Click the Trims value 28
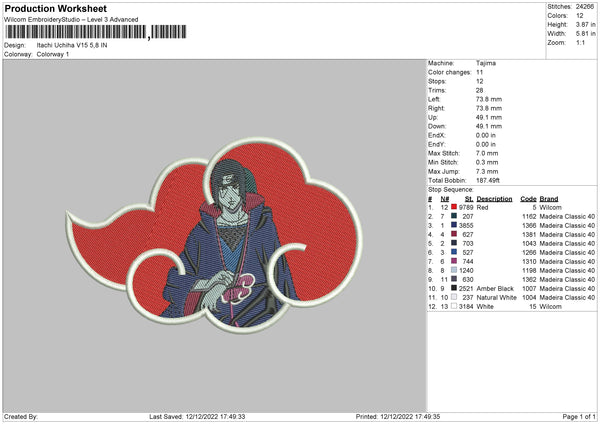Screen dimensions: 600x424 [x=479, y=90]
